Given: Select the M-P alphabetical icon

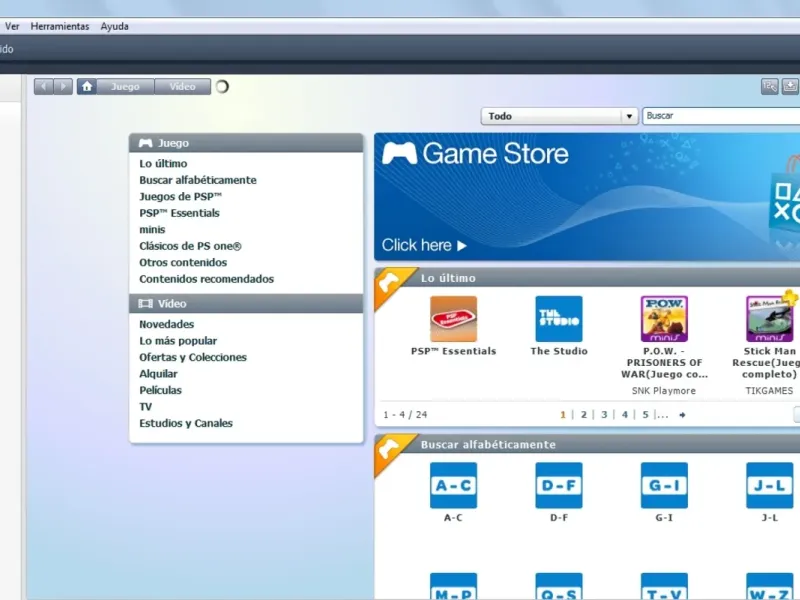Looking at the screenshot, I should tap(454, 586).
